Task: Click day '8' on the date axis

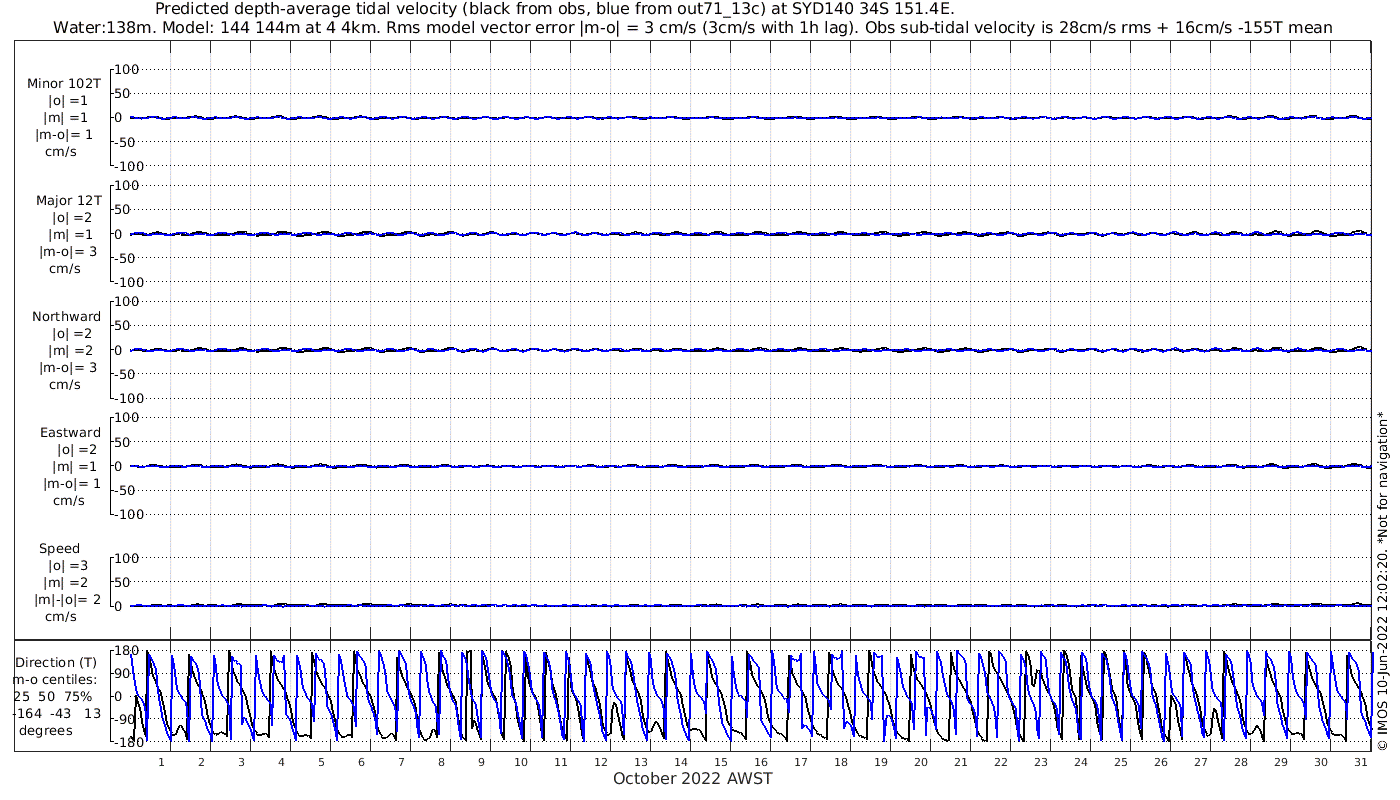Action: [x=441, y=762]
